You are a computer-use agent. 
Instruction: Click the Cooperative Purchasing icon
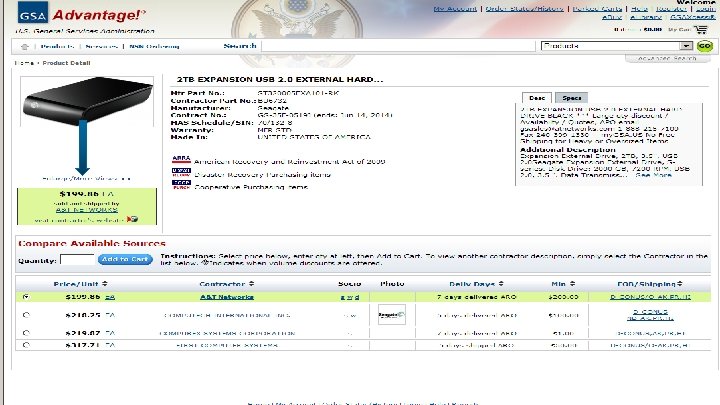tap(181, 185)
